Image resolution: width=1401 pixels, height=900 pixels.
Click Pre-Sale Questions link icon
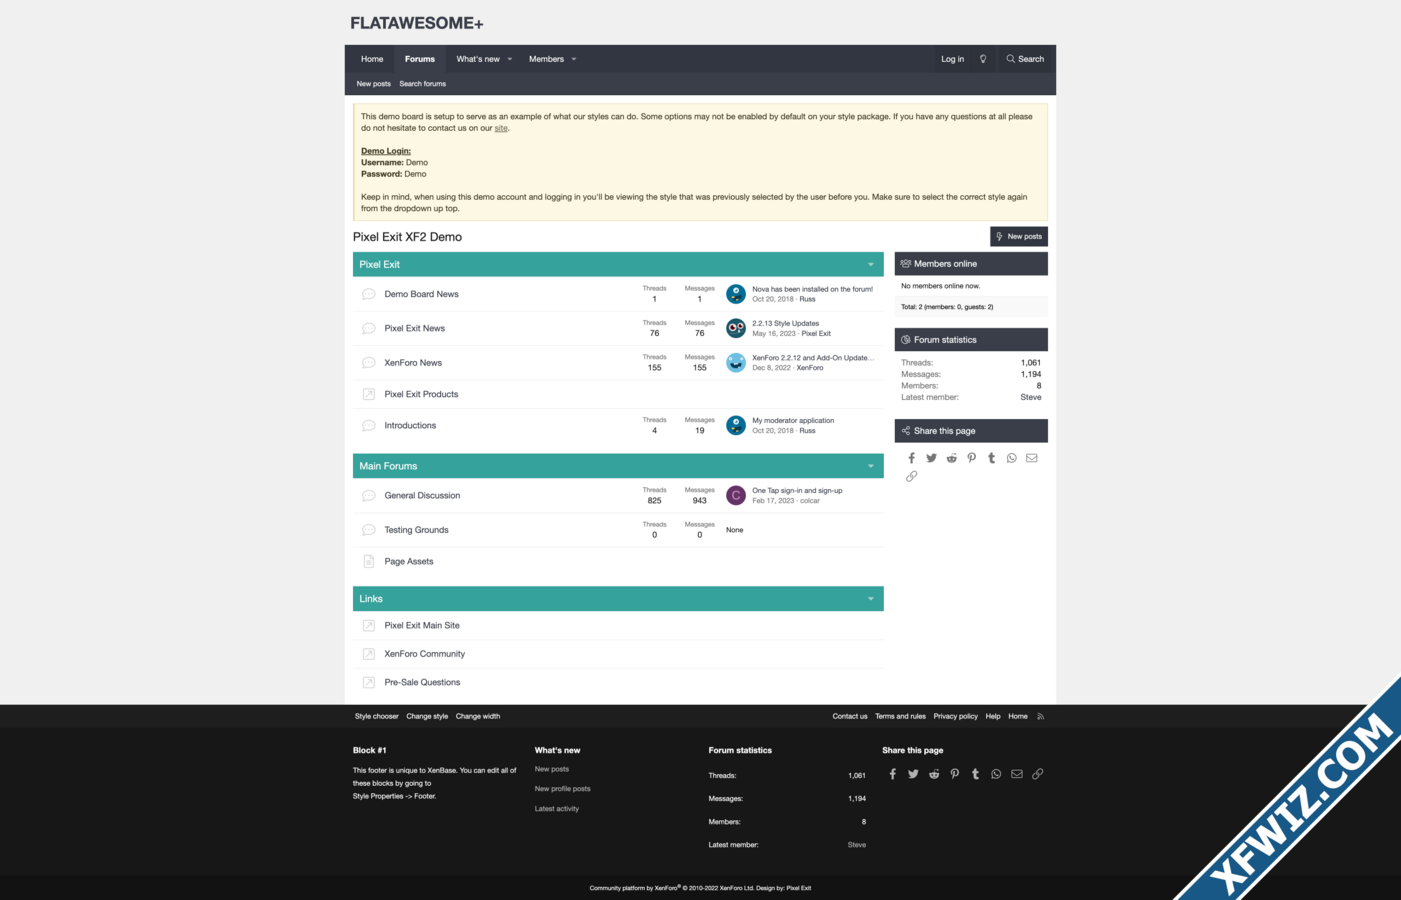369,682
